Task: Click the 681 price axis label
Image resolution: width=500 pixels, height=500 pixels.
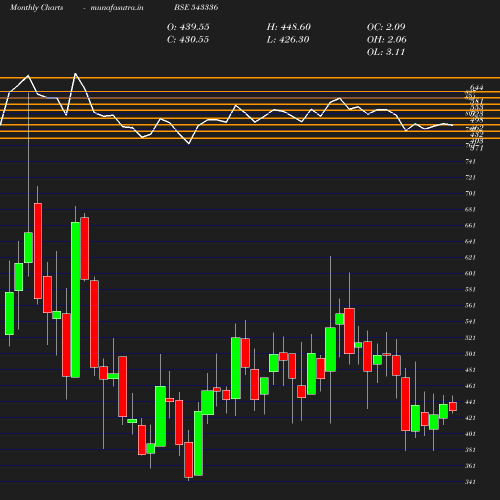Action: coord(470,210)
